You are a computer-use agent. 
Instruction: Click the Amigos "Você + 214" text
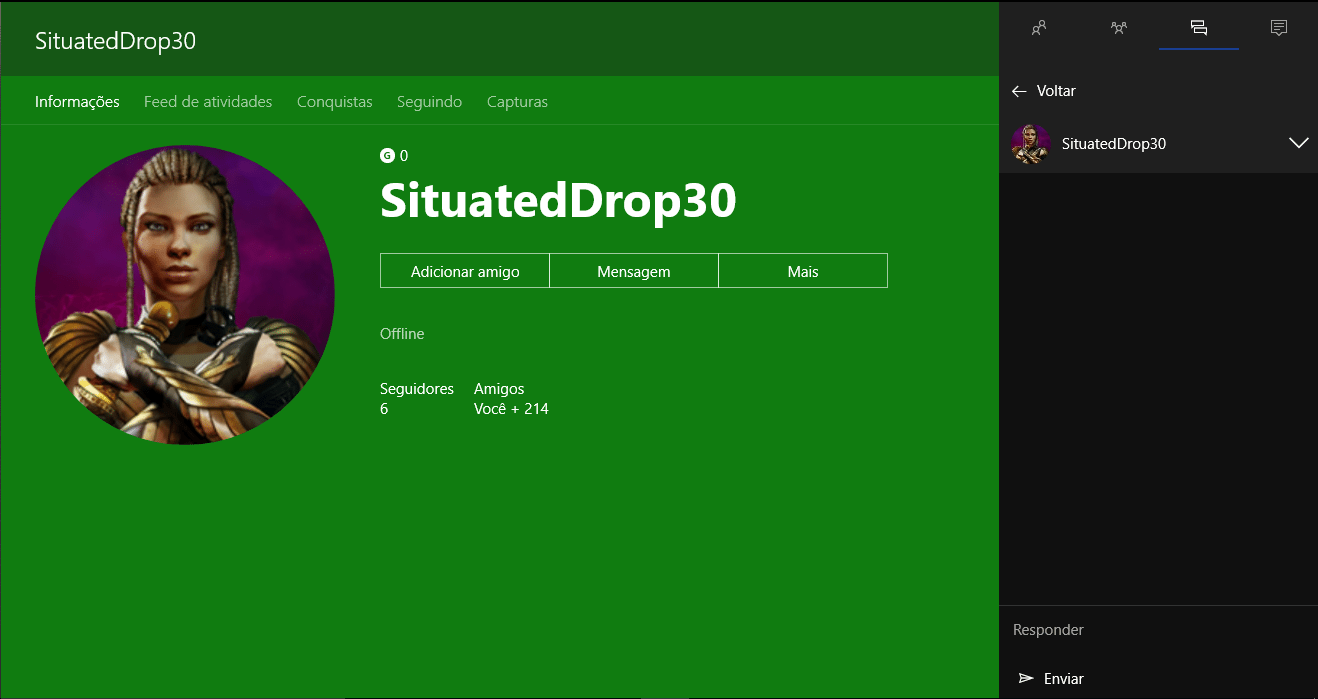[x=511, y=408]
